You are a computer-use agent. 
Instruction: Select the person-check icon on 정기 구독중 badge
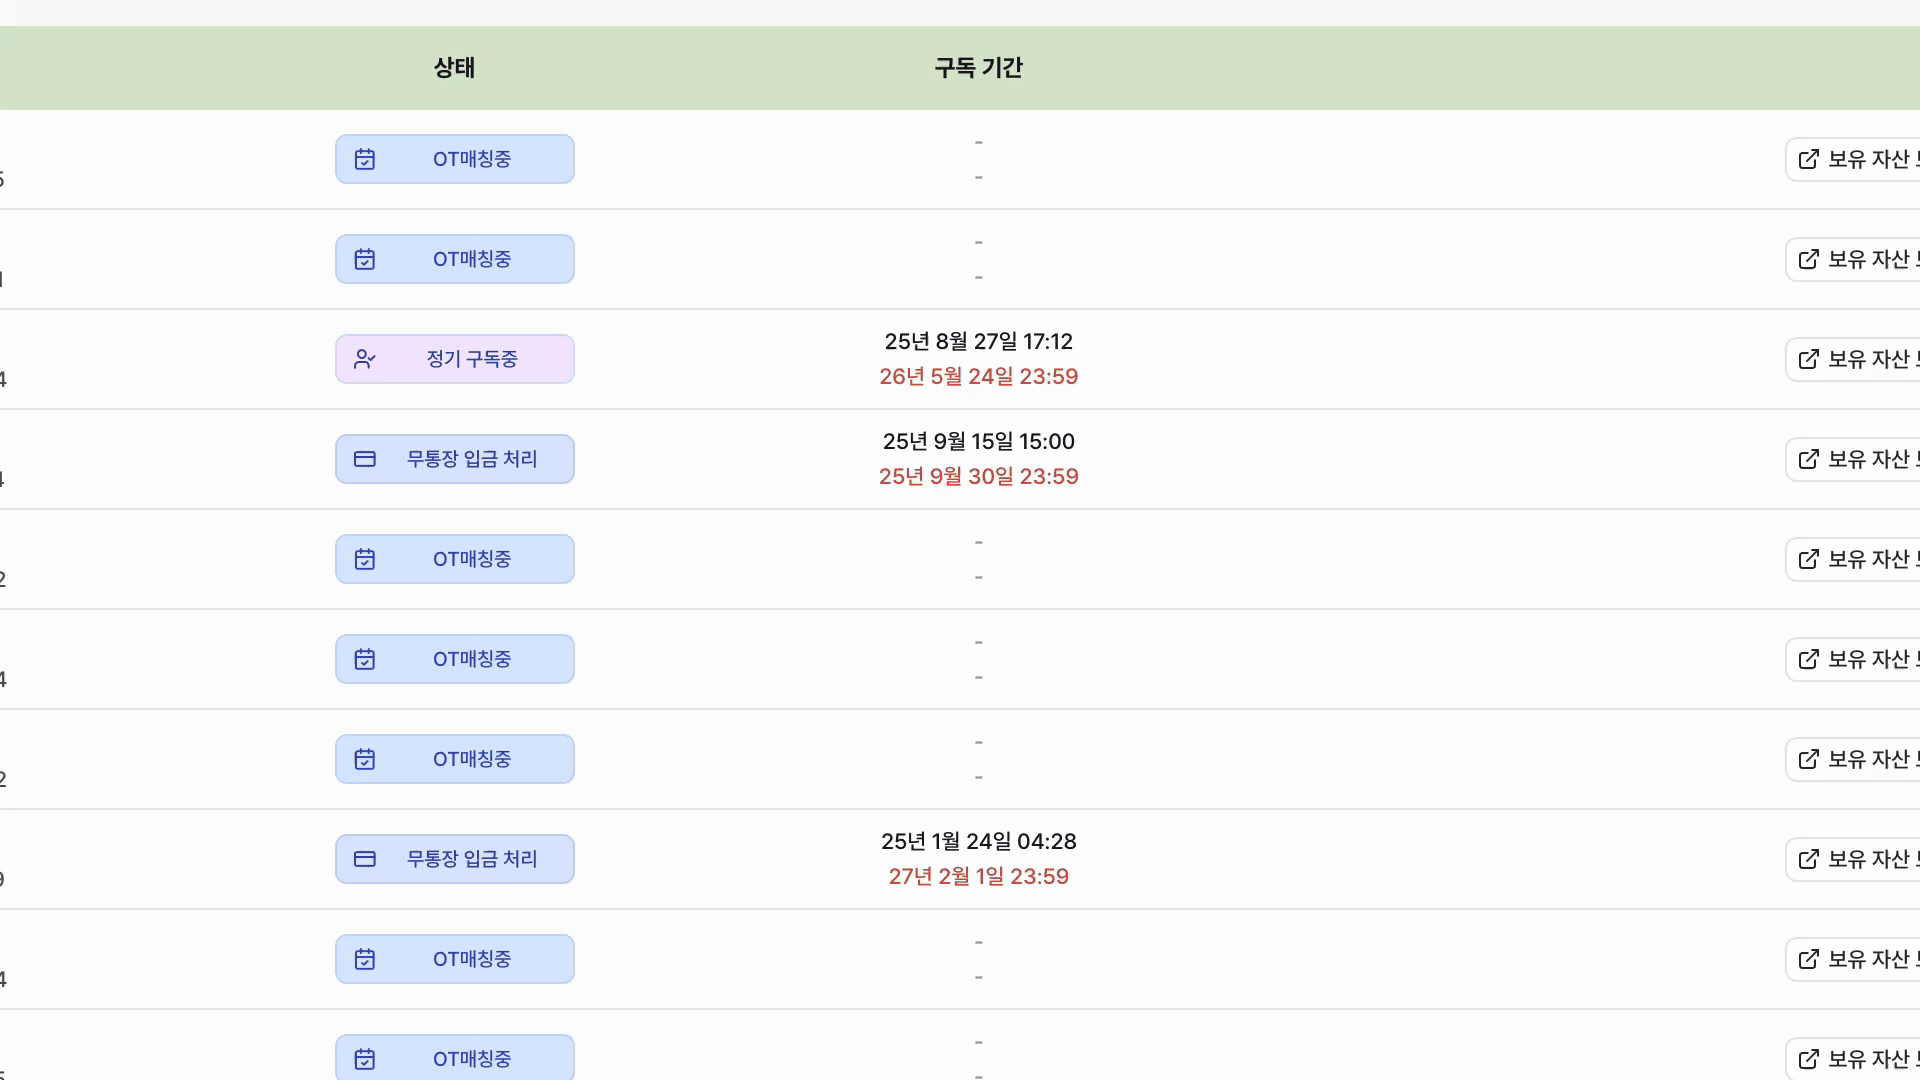point(365,359)
